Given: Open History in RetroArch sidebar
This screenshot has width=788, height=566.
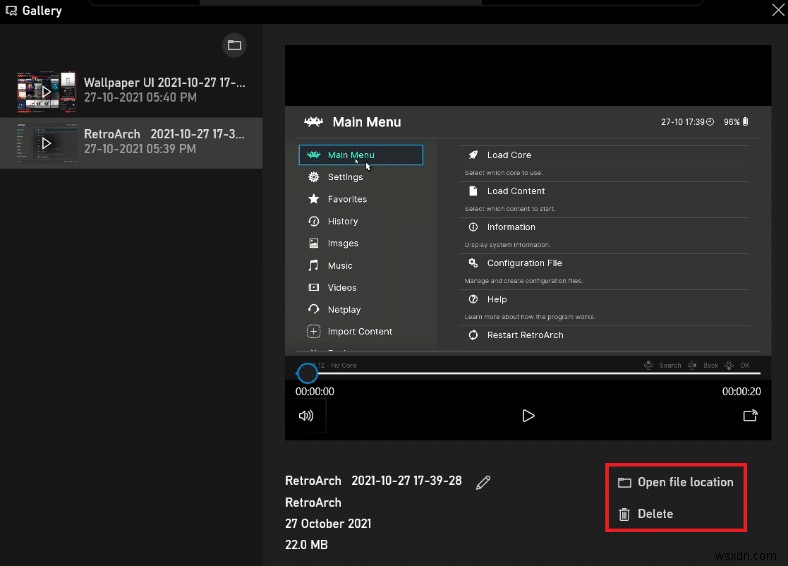Looking at the screenshot, I should 343,221.
